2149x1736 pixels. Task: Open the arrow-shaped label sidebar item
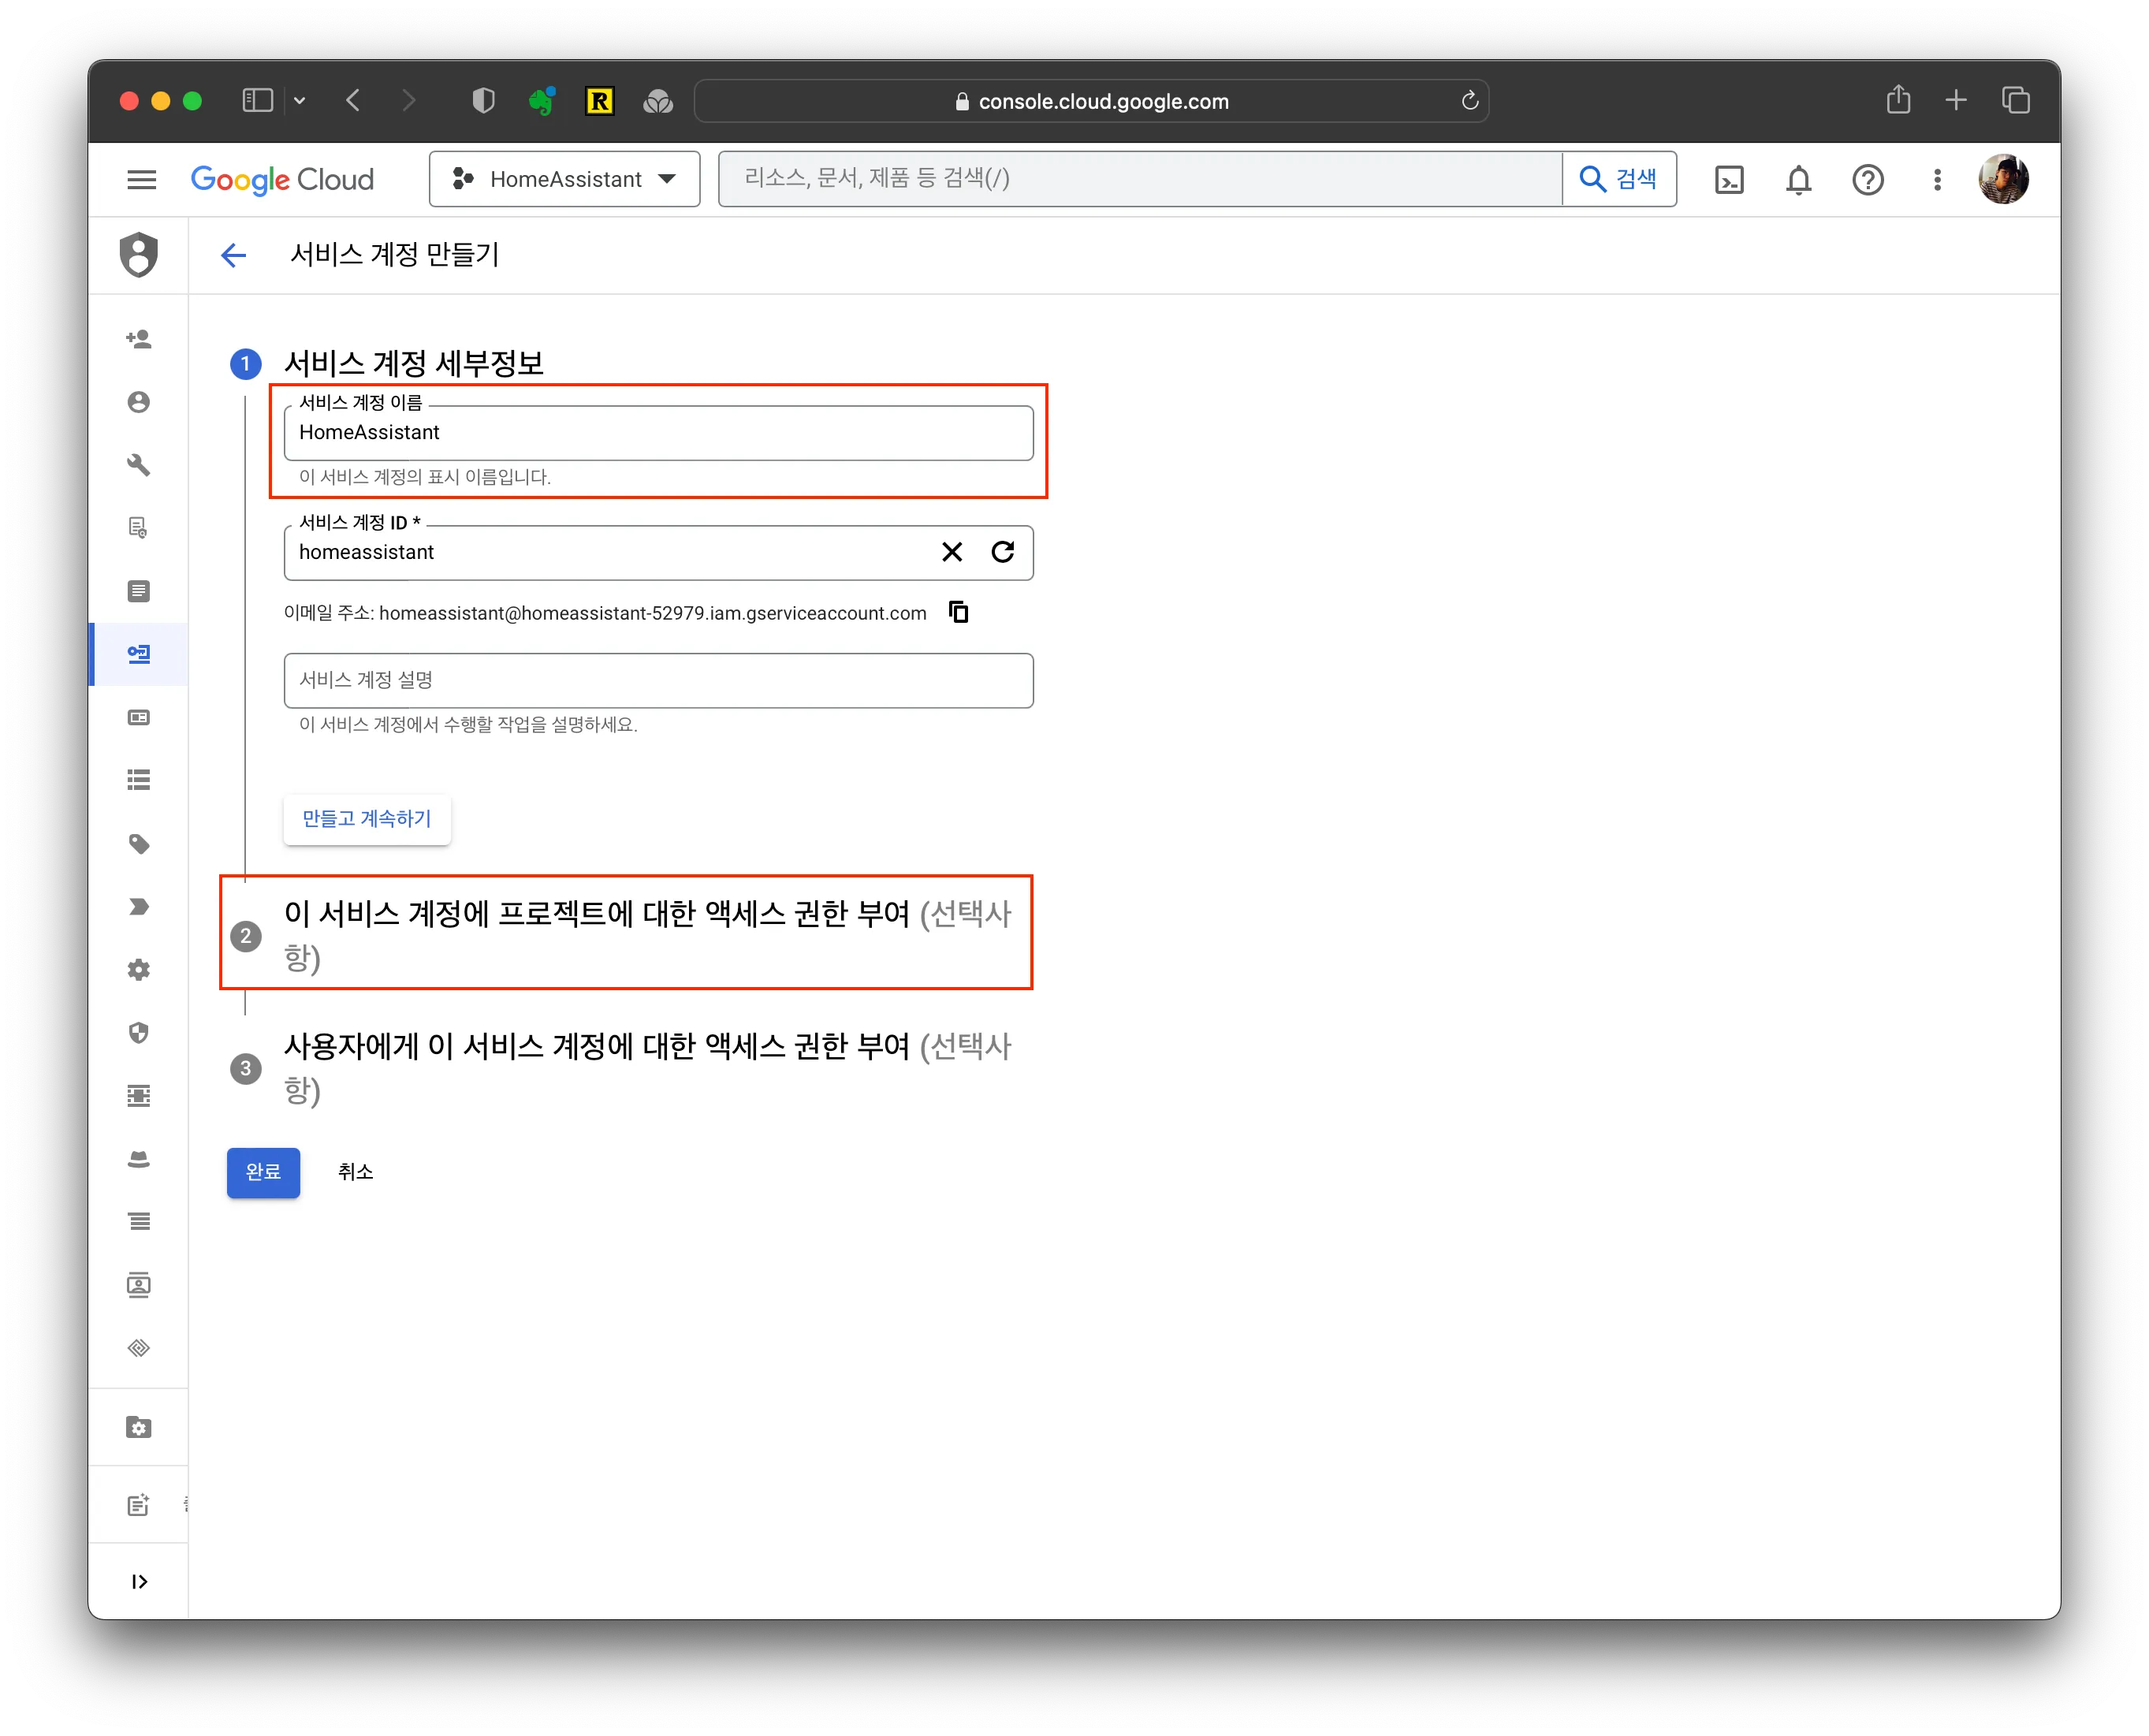point(139,907)
